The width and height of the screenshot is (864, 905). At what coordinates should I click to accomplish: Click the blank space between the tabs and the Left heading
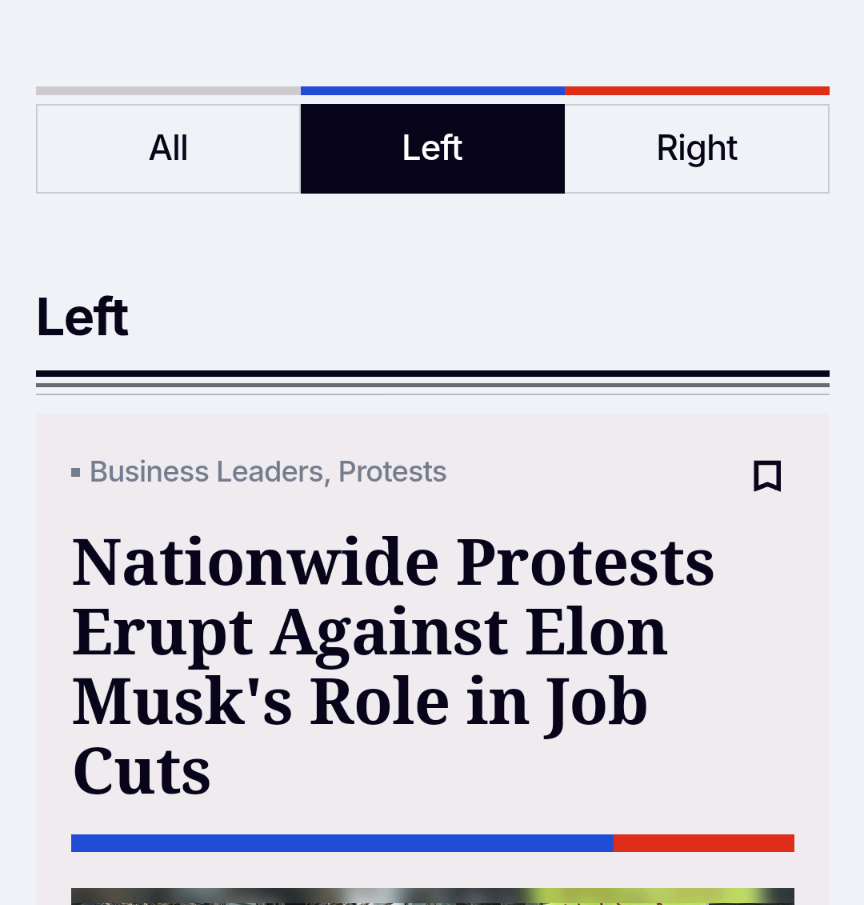pos(433,242)
